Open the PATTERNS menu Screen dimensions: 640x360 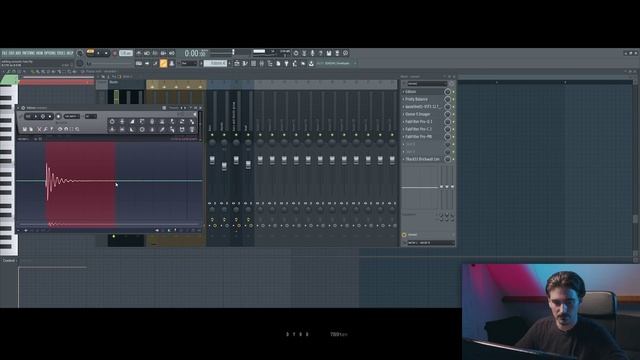(29, 53)
